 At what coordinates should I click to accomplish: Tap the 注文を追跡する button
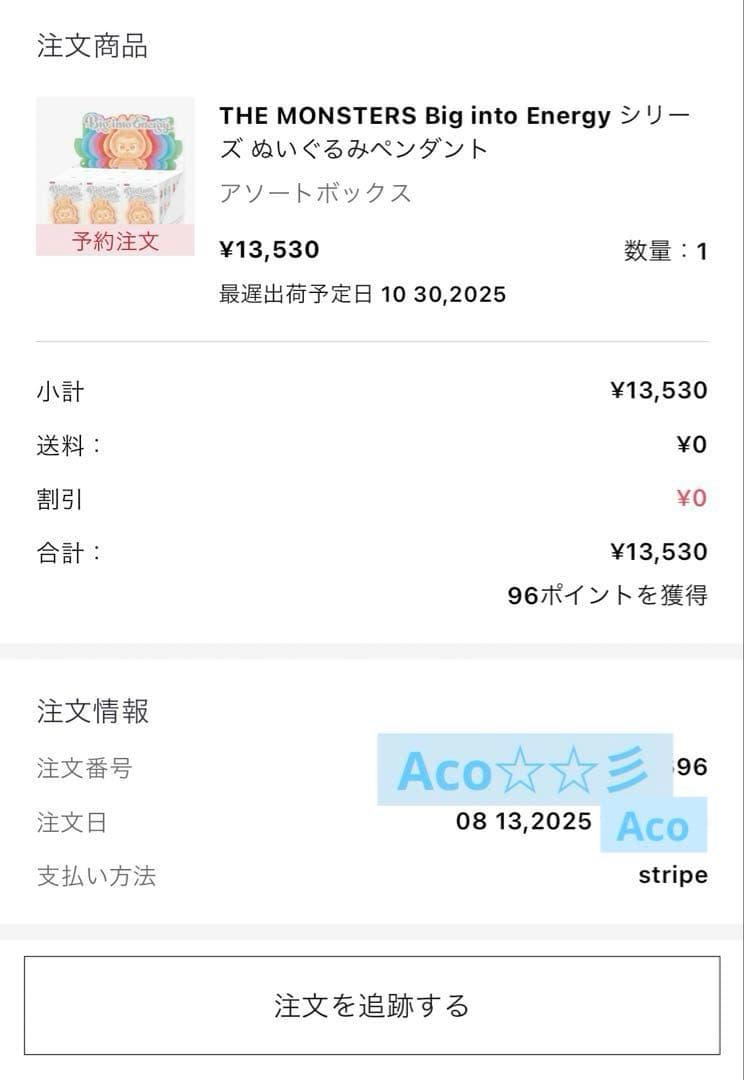pos(372,1005)
